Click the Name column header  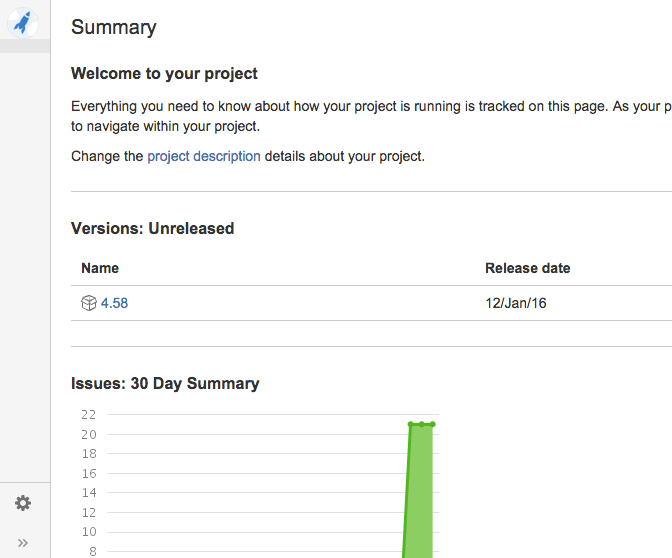[100, 268]
